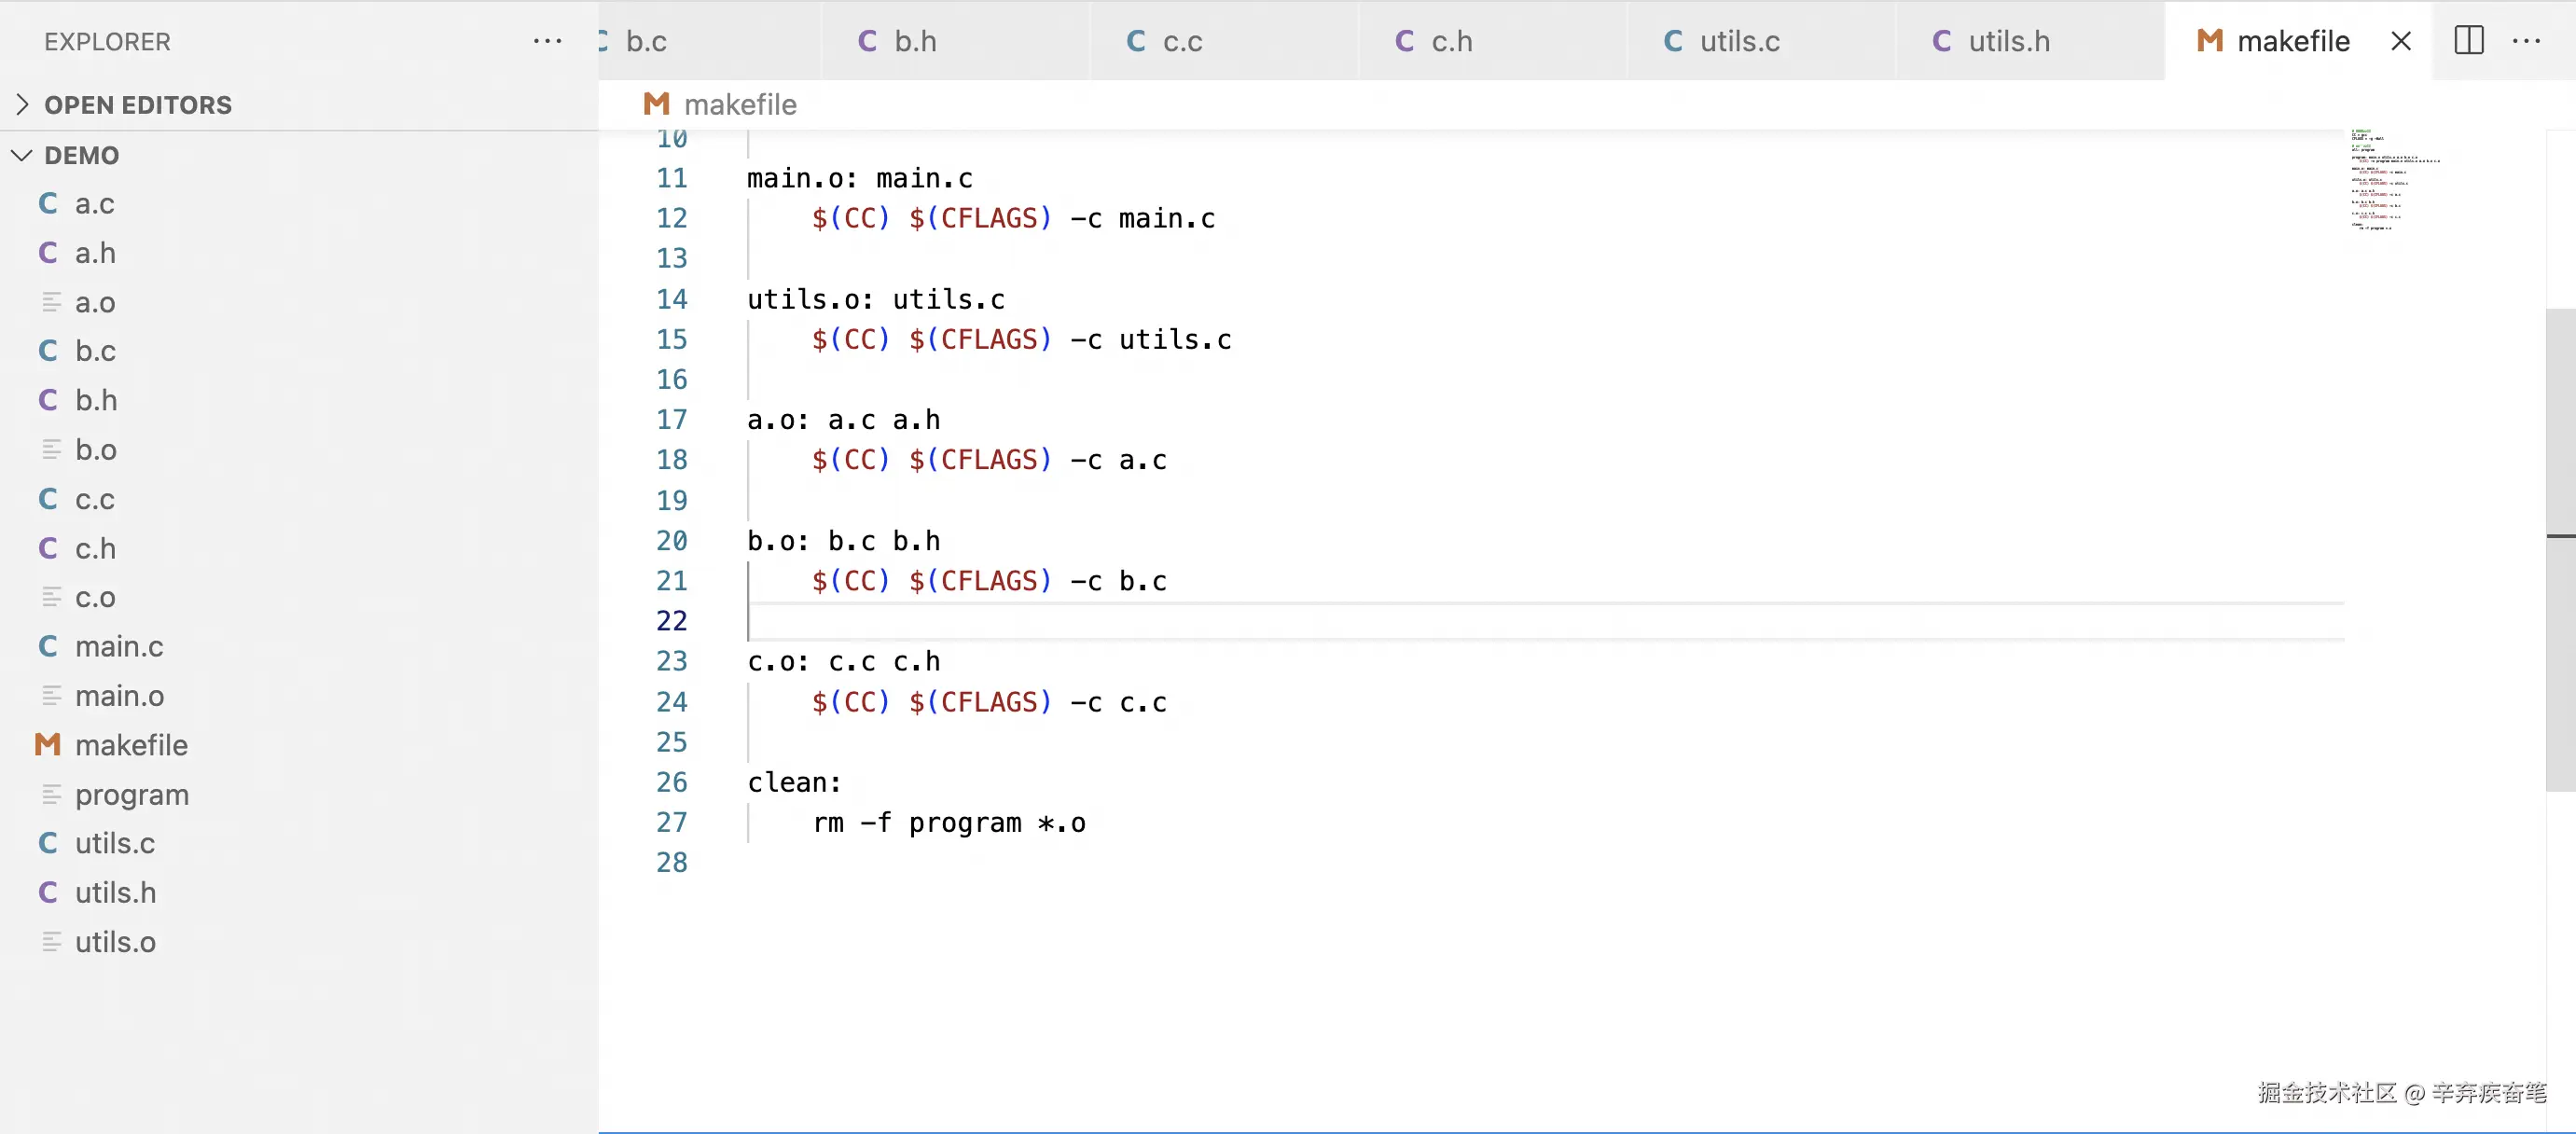The image size is (2576, 1134).
Task: Click the makefile M icon in breadcrumb
Action: coord(656,104)
